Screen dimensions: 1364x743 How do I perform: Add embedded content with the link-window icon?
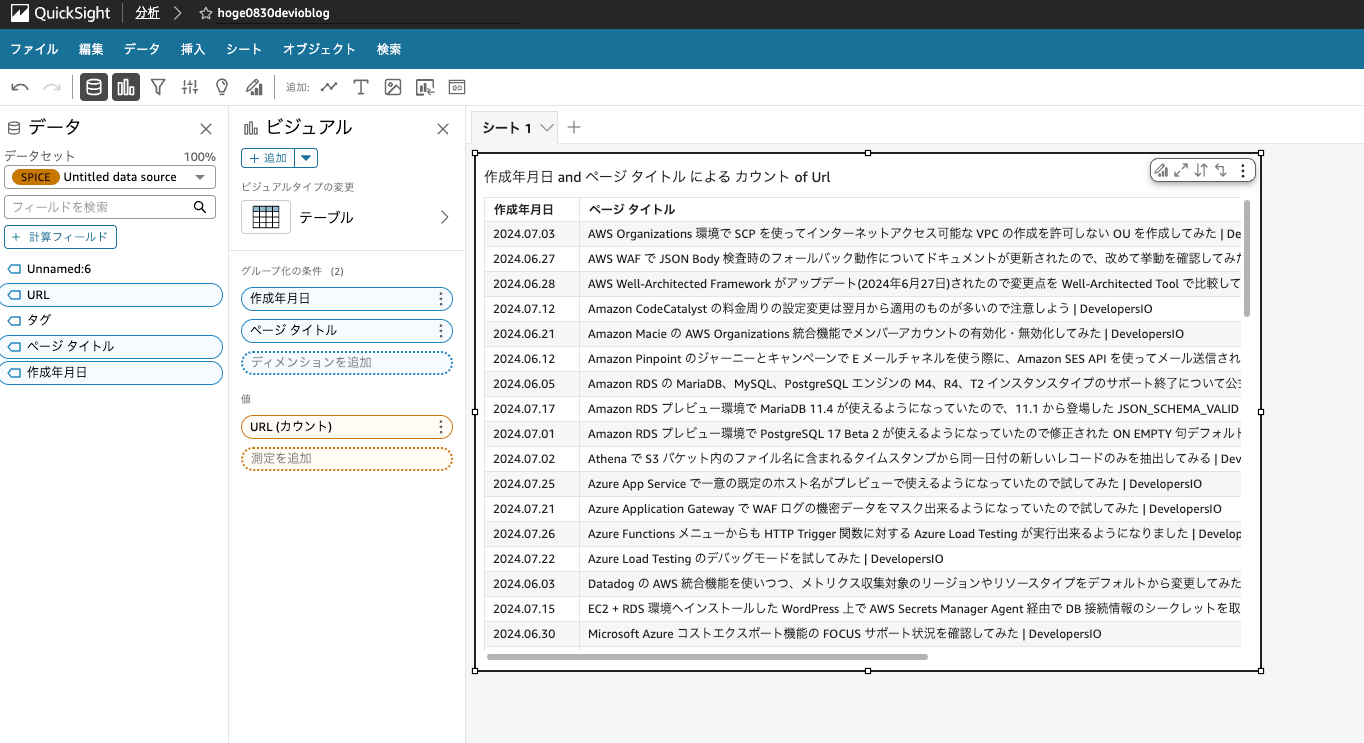[457, 87]
